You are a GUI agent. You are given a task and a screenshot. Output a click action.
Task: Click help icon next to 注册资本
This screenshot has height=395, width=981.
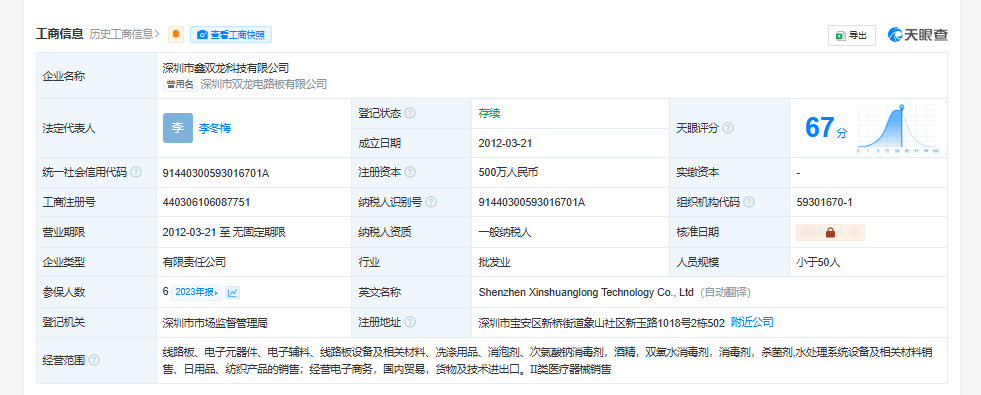point(410,172)
